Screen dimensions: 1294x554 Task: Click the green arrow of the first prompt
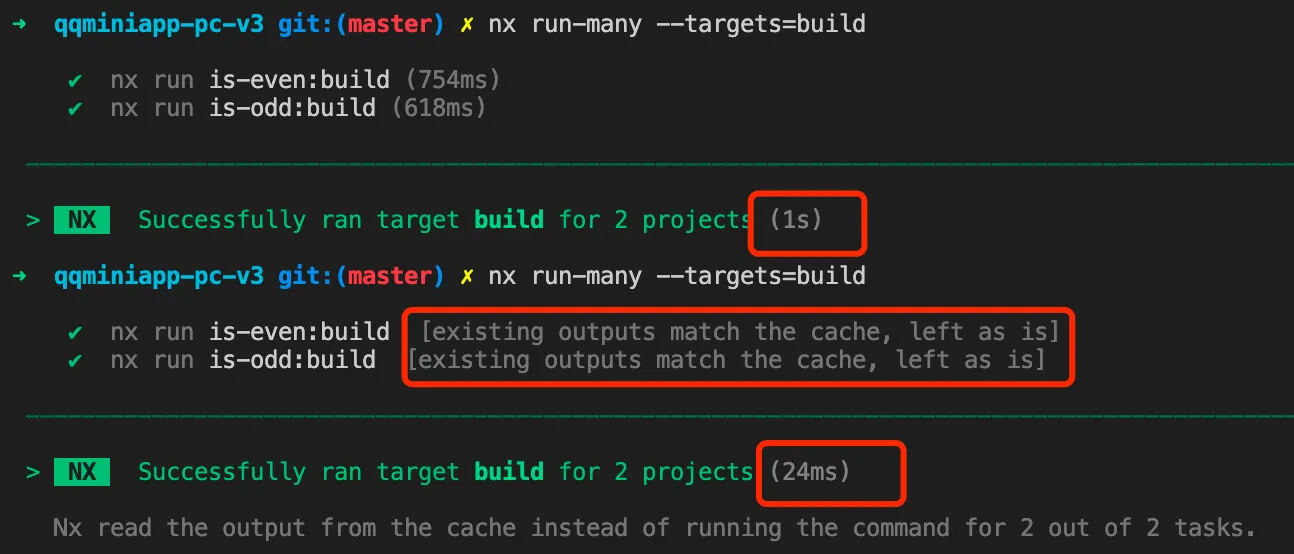pos(19,24)
